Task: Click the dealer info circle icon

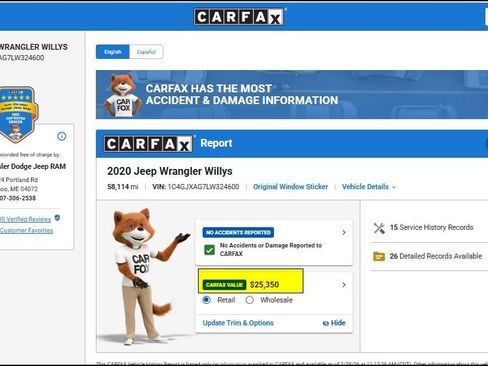Action: click(x=62, y=136)
